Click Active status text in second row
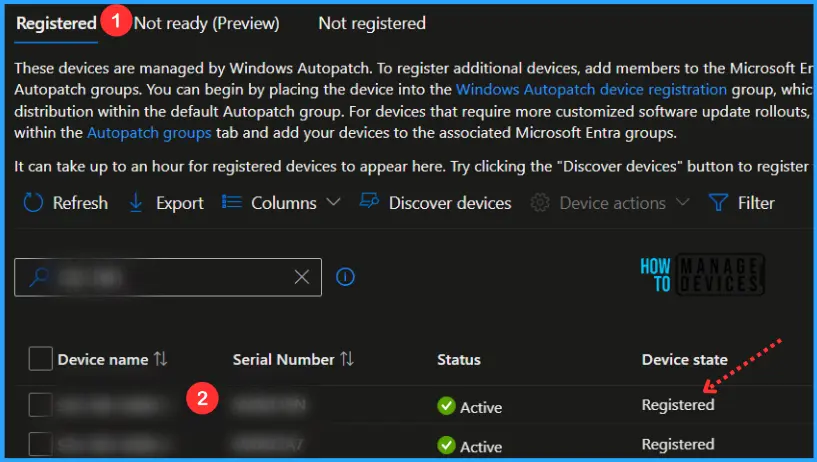The width and height of the screenshot is (817, 462). click(481, 447)
